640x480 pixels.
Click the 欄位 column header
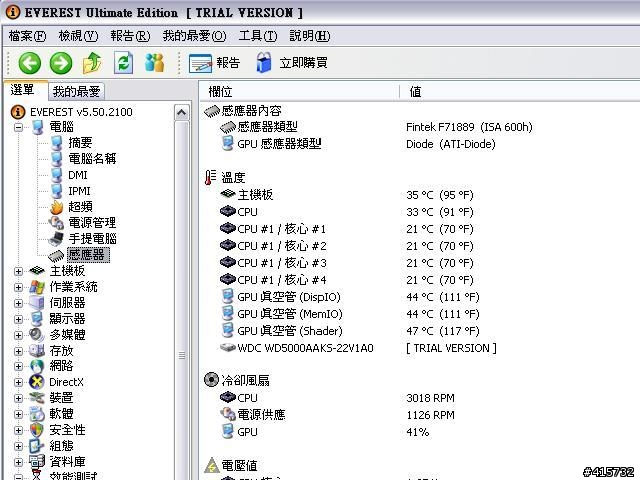pos(299,91)
